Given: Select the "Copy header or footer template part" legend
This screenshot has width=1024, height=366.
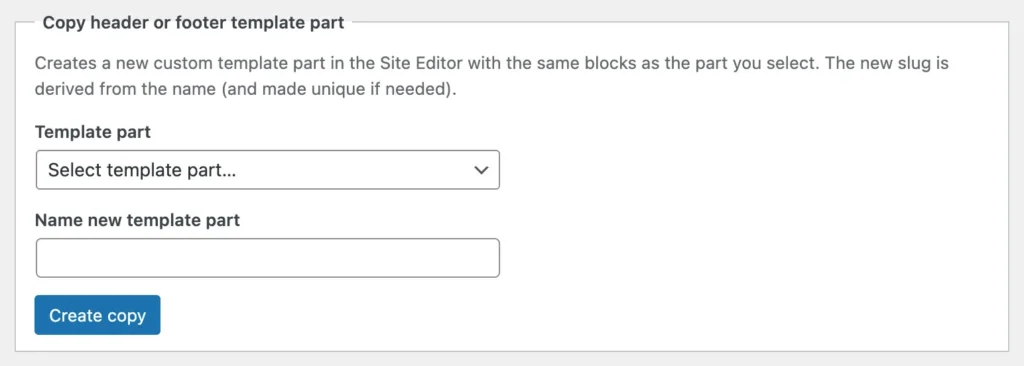Looking at the screenshot, I should pyautogui.click(x=193, y=23).
